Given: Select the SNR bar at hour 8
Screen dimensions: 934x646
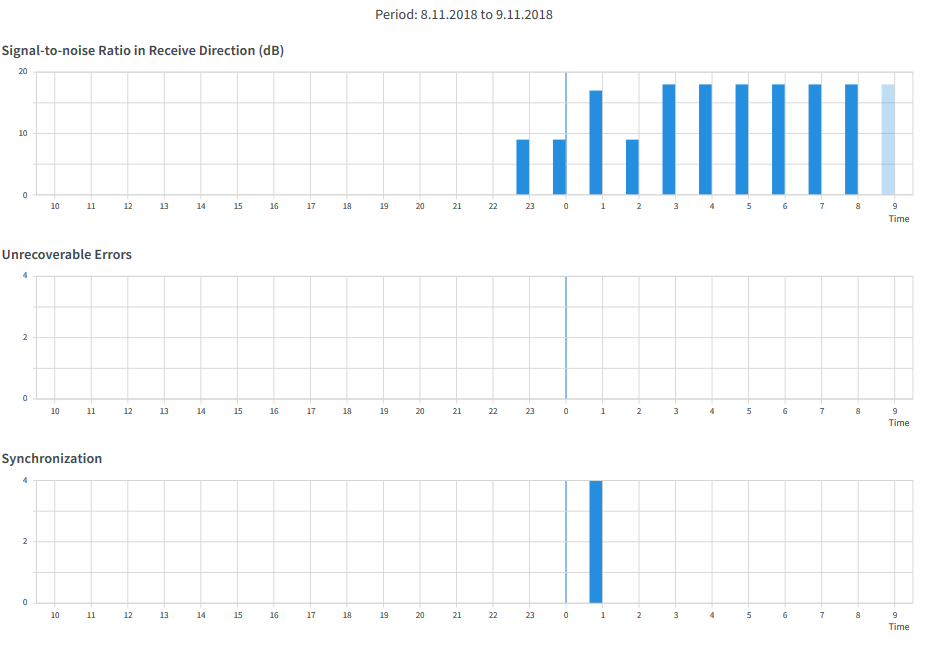Looking at the screenshot, I should click(x=851, y=139).
